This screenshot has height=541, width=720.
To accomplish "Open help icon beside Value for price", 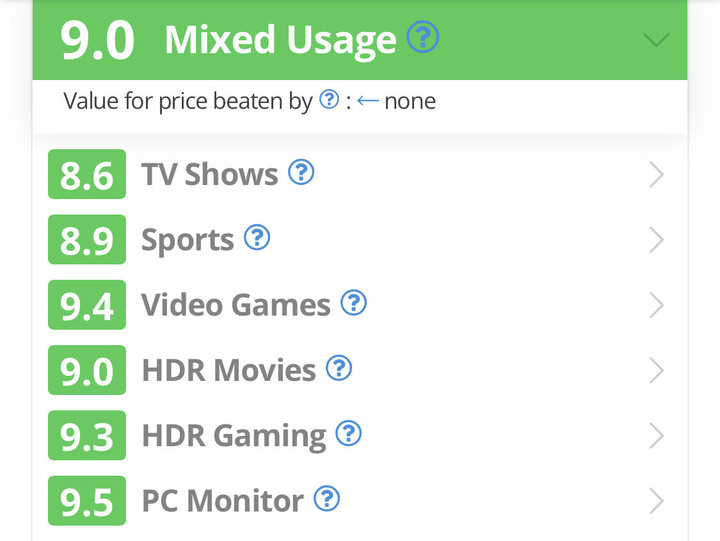I will tap(329, 99).
